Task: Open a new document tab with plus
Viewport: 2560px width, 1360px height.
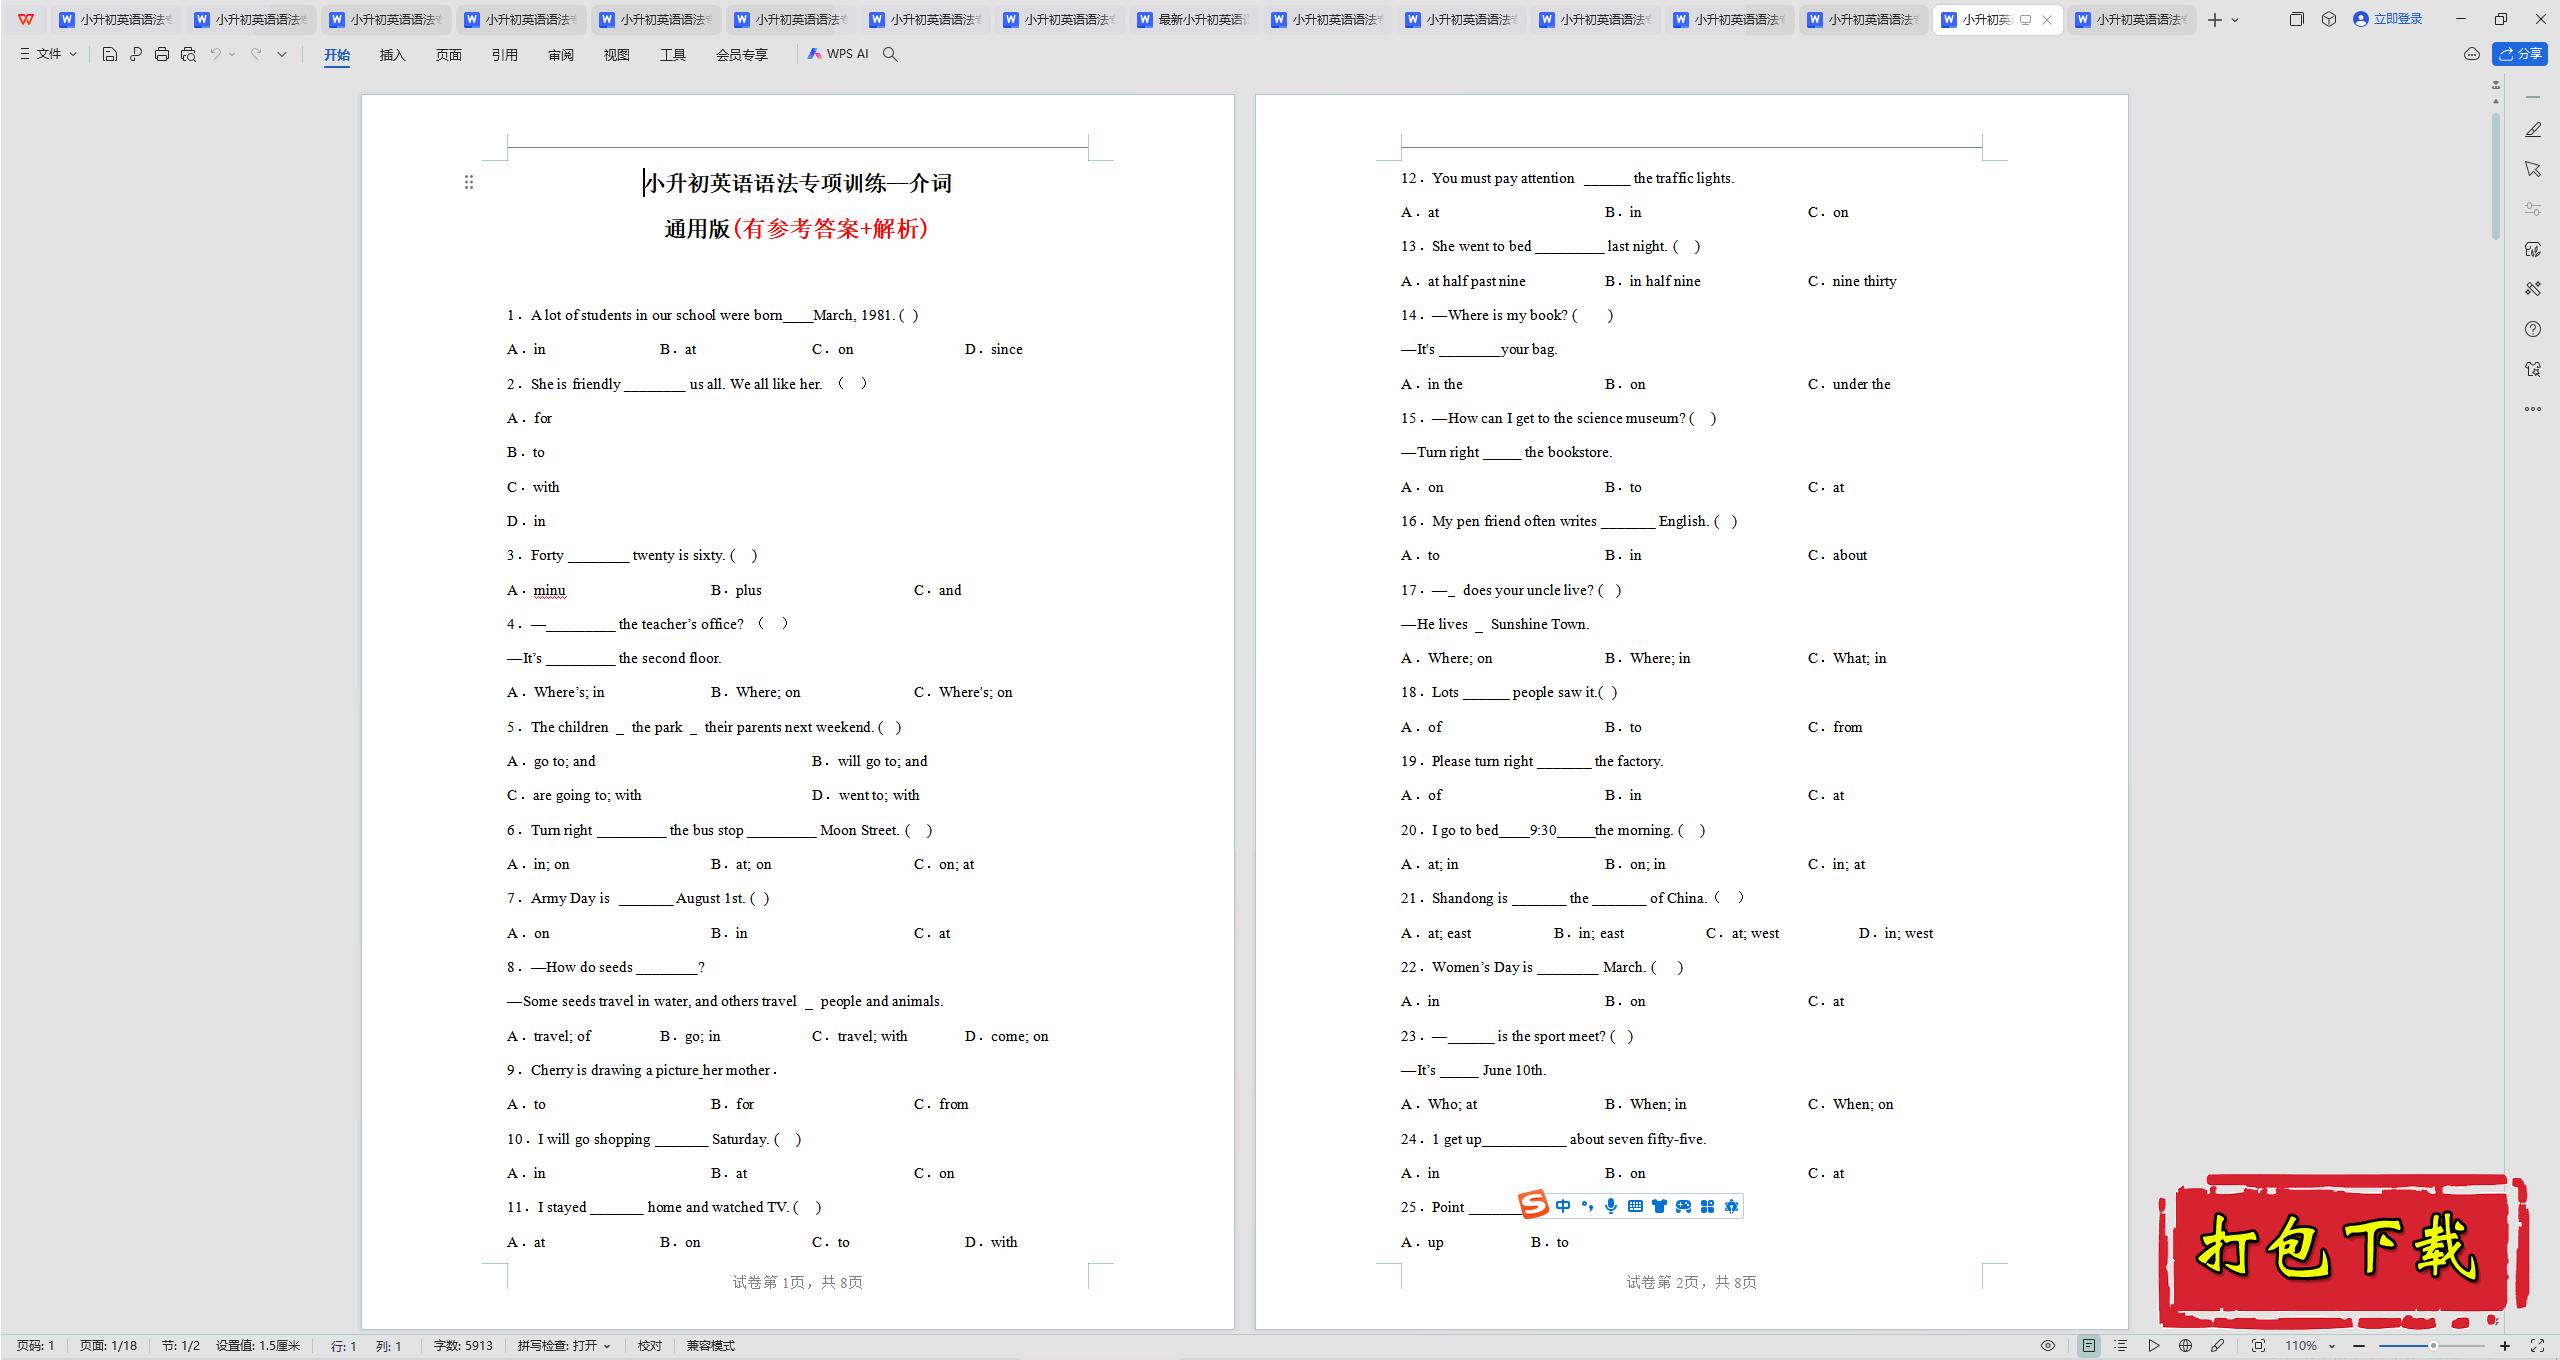Action: coord(2215,20)
